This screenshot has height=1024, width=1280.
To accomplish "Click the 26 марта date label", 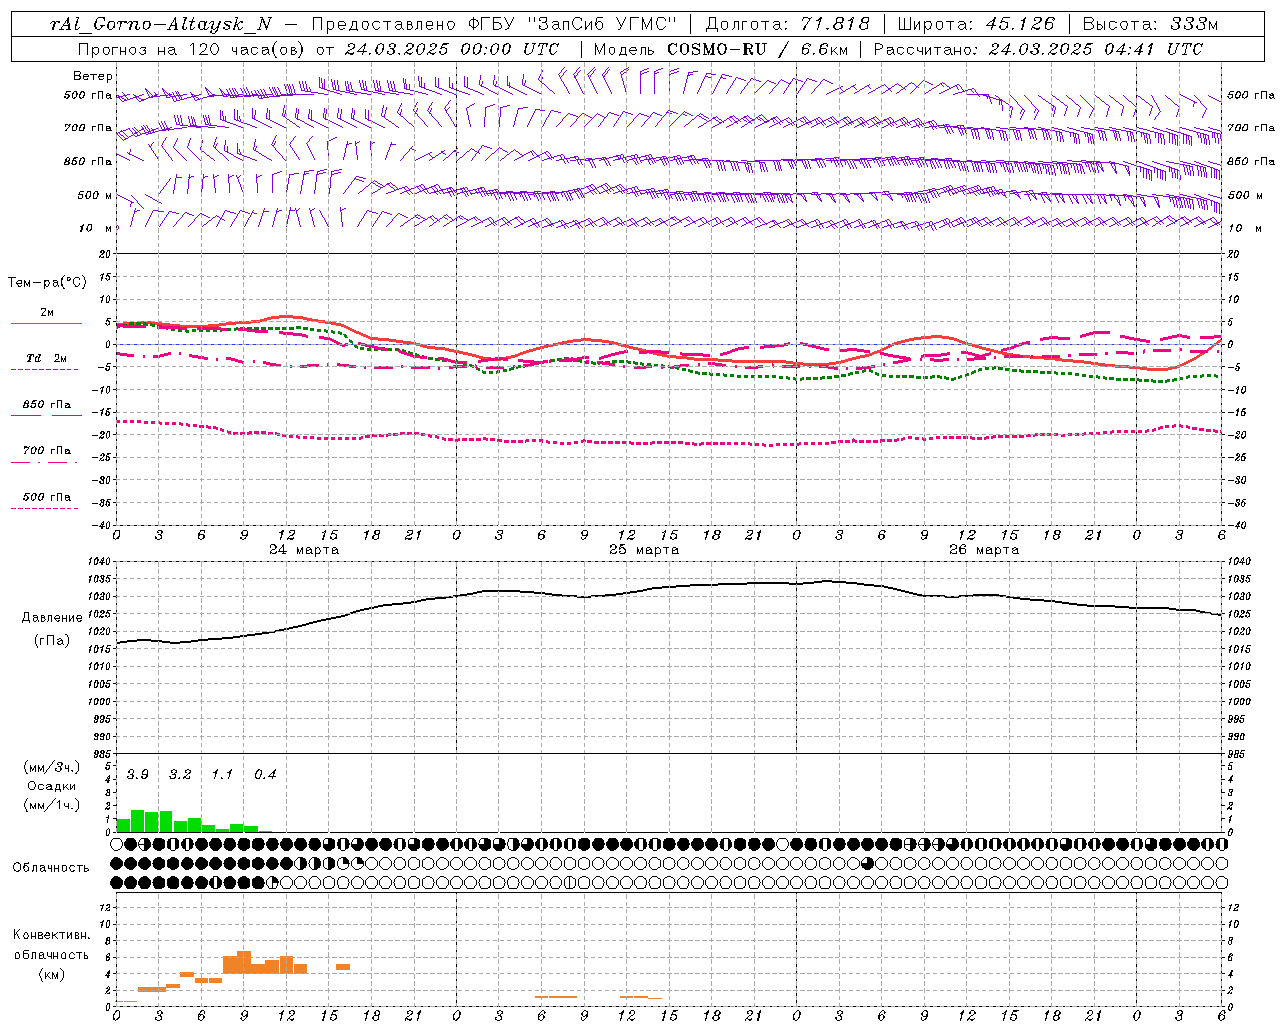I will coord(984,550).
